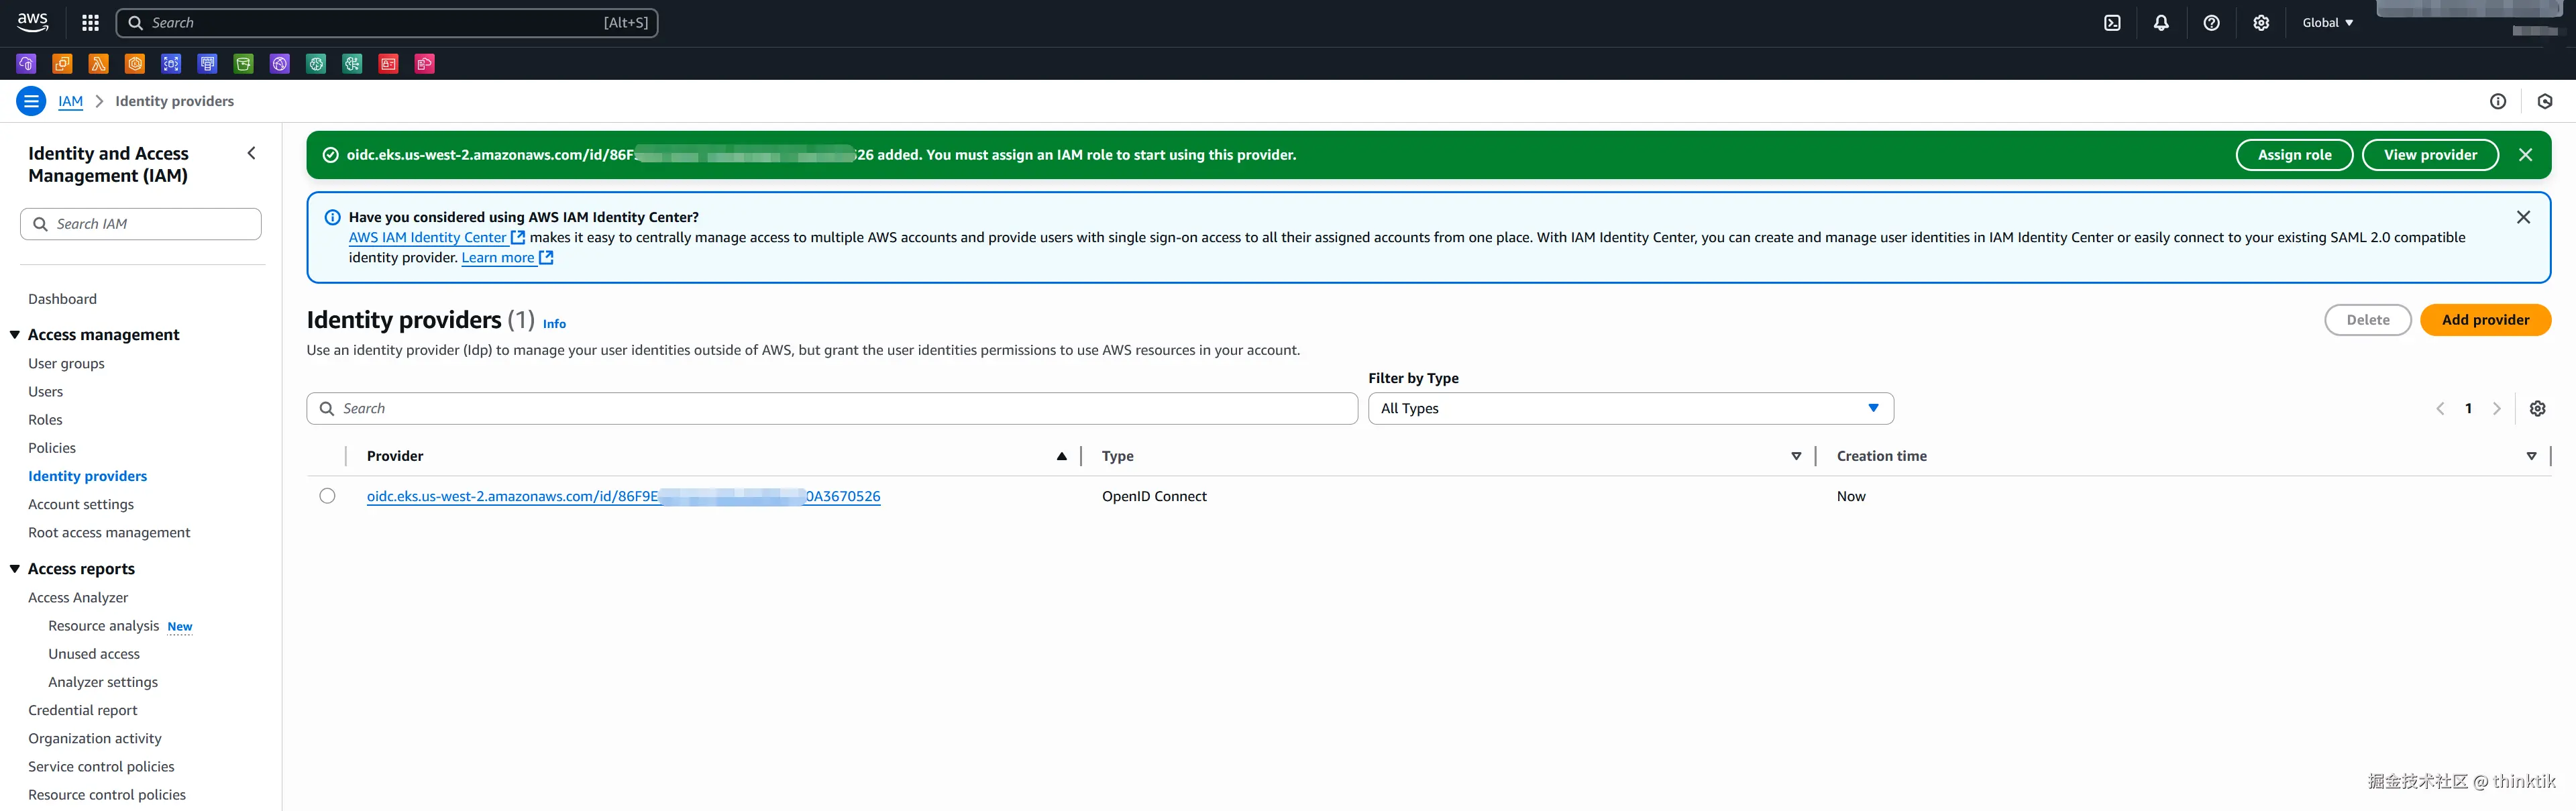The width and height of the screenshot is (2576, 811).
Task: Open the notifications bell
Action: point(2161,23)
